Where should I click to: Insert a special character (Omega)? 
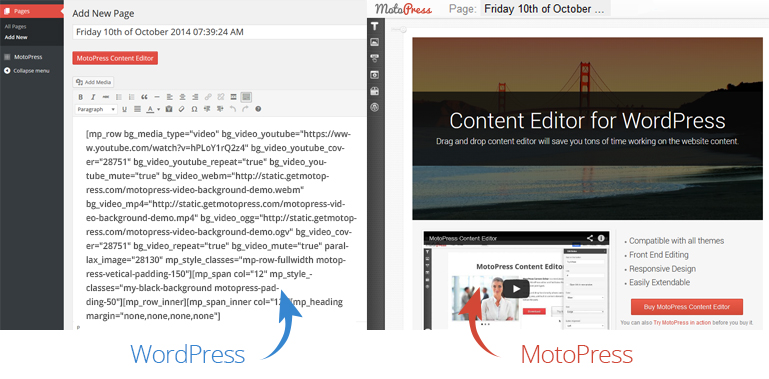(x=194, y=109)
